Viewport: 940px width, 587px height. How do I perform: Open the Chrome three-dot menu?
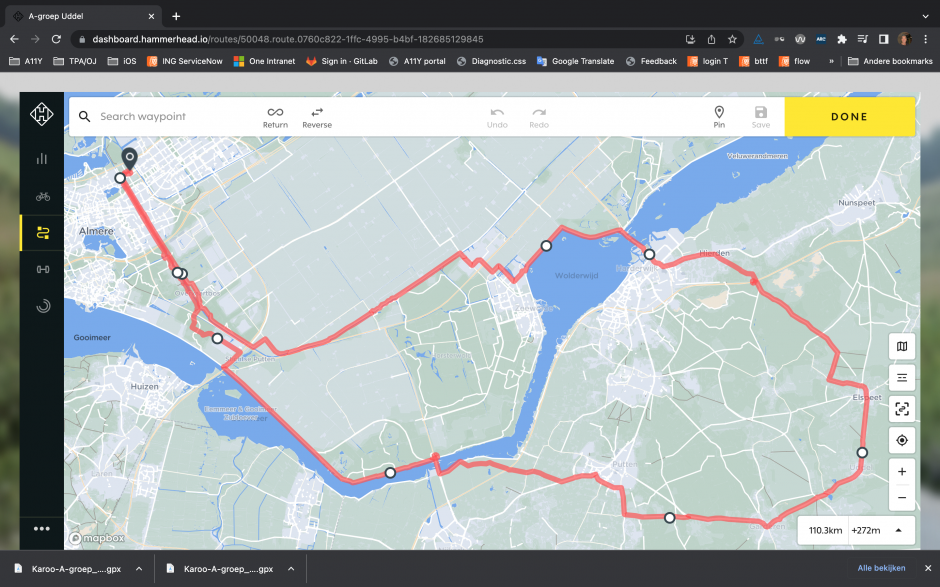pos(926,39)
